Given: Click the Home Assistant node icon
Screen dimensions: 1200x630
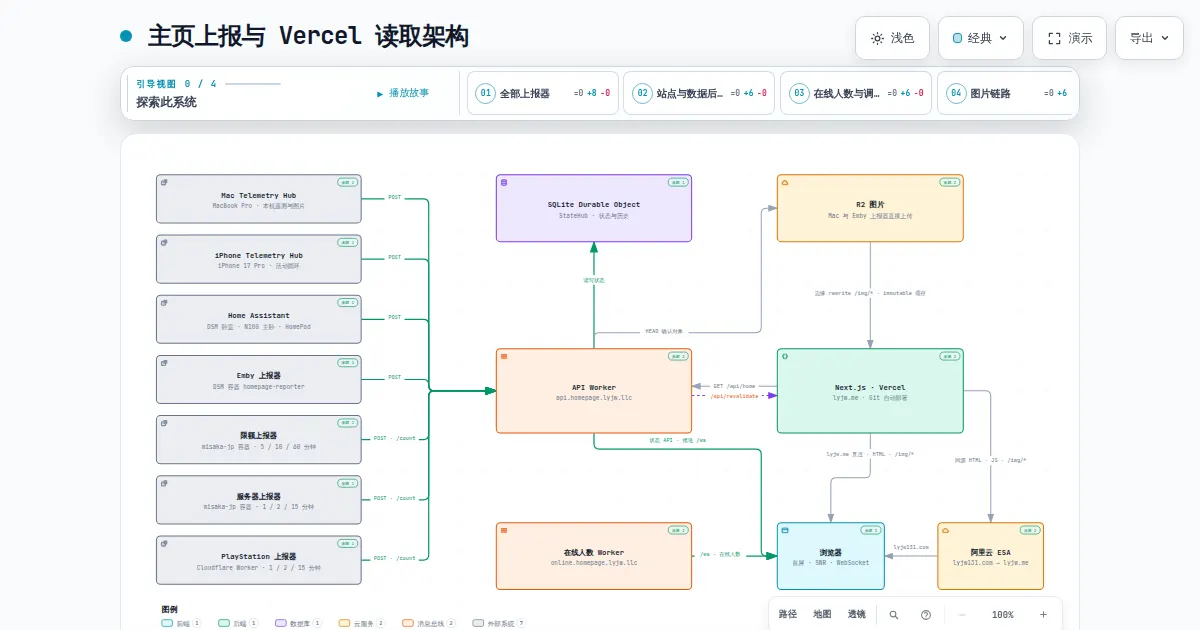Looking at the screenshot, I should pos(164,302).
